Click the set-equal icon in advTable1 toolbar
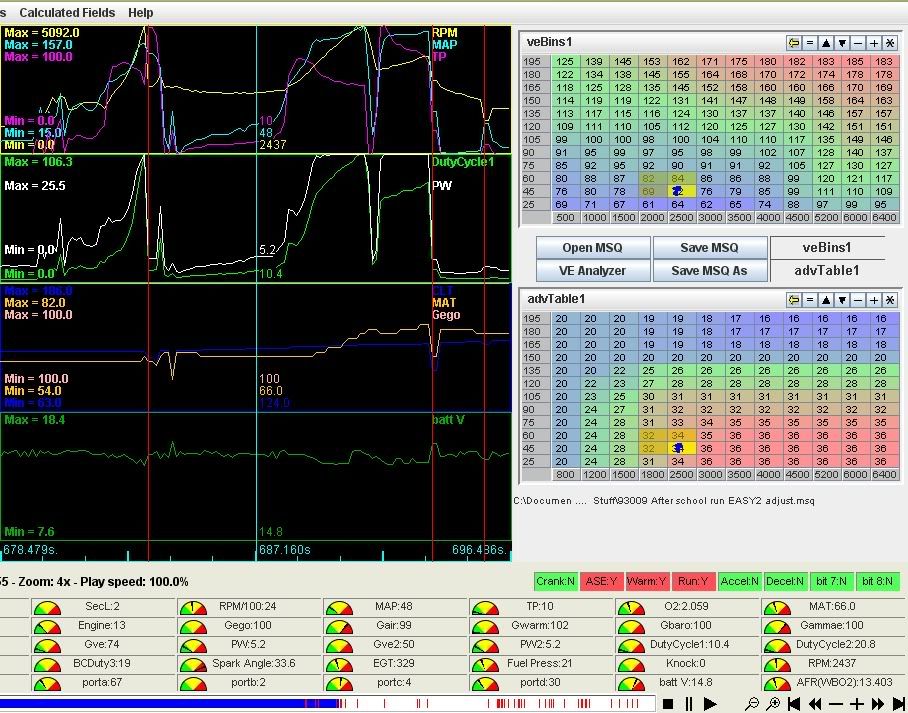The image size is (908, 713). pos(810,299)
